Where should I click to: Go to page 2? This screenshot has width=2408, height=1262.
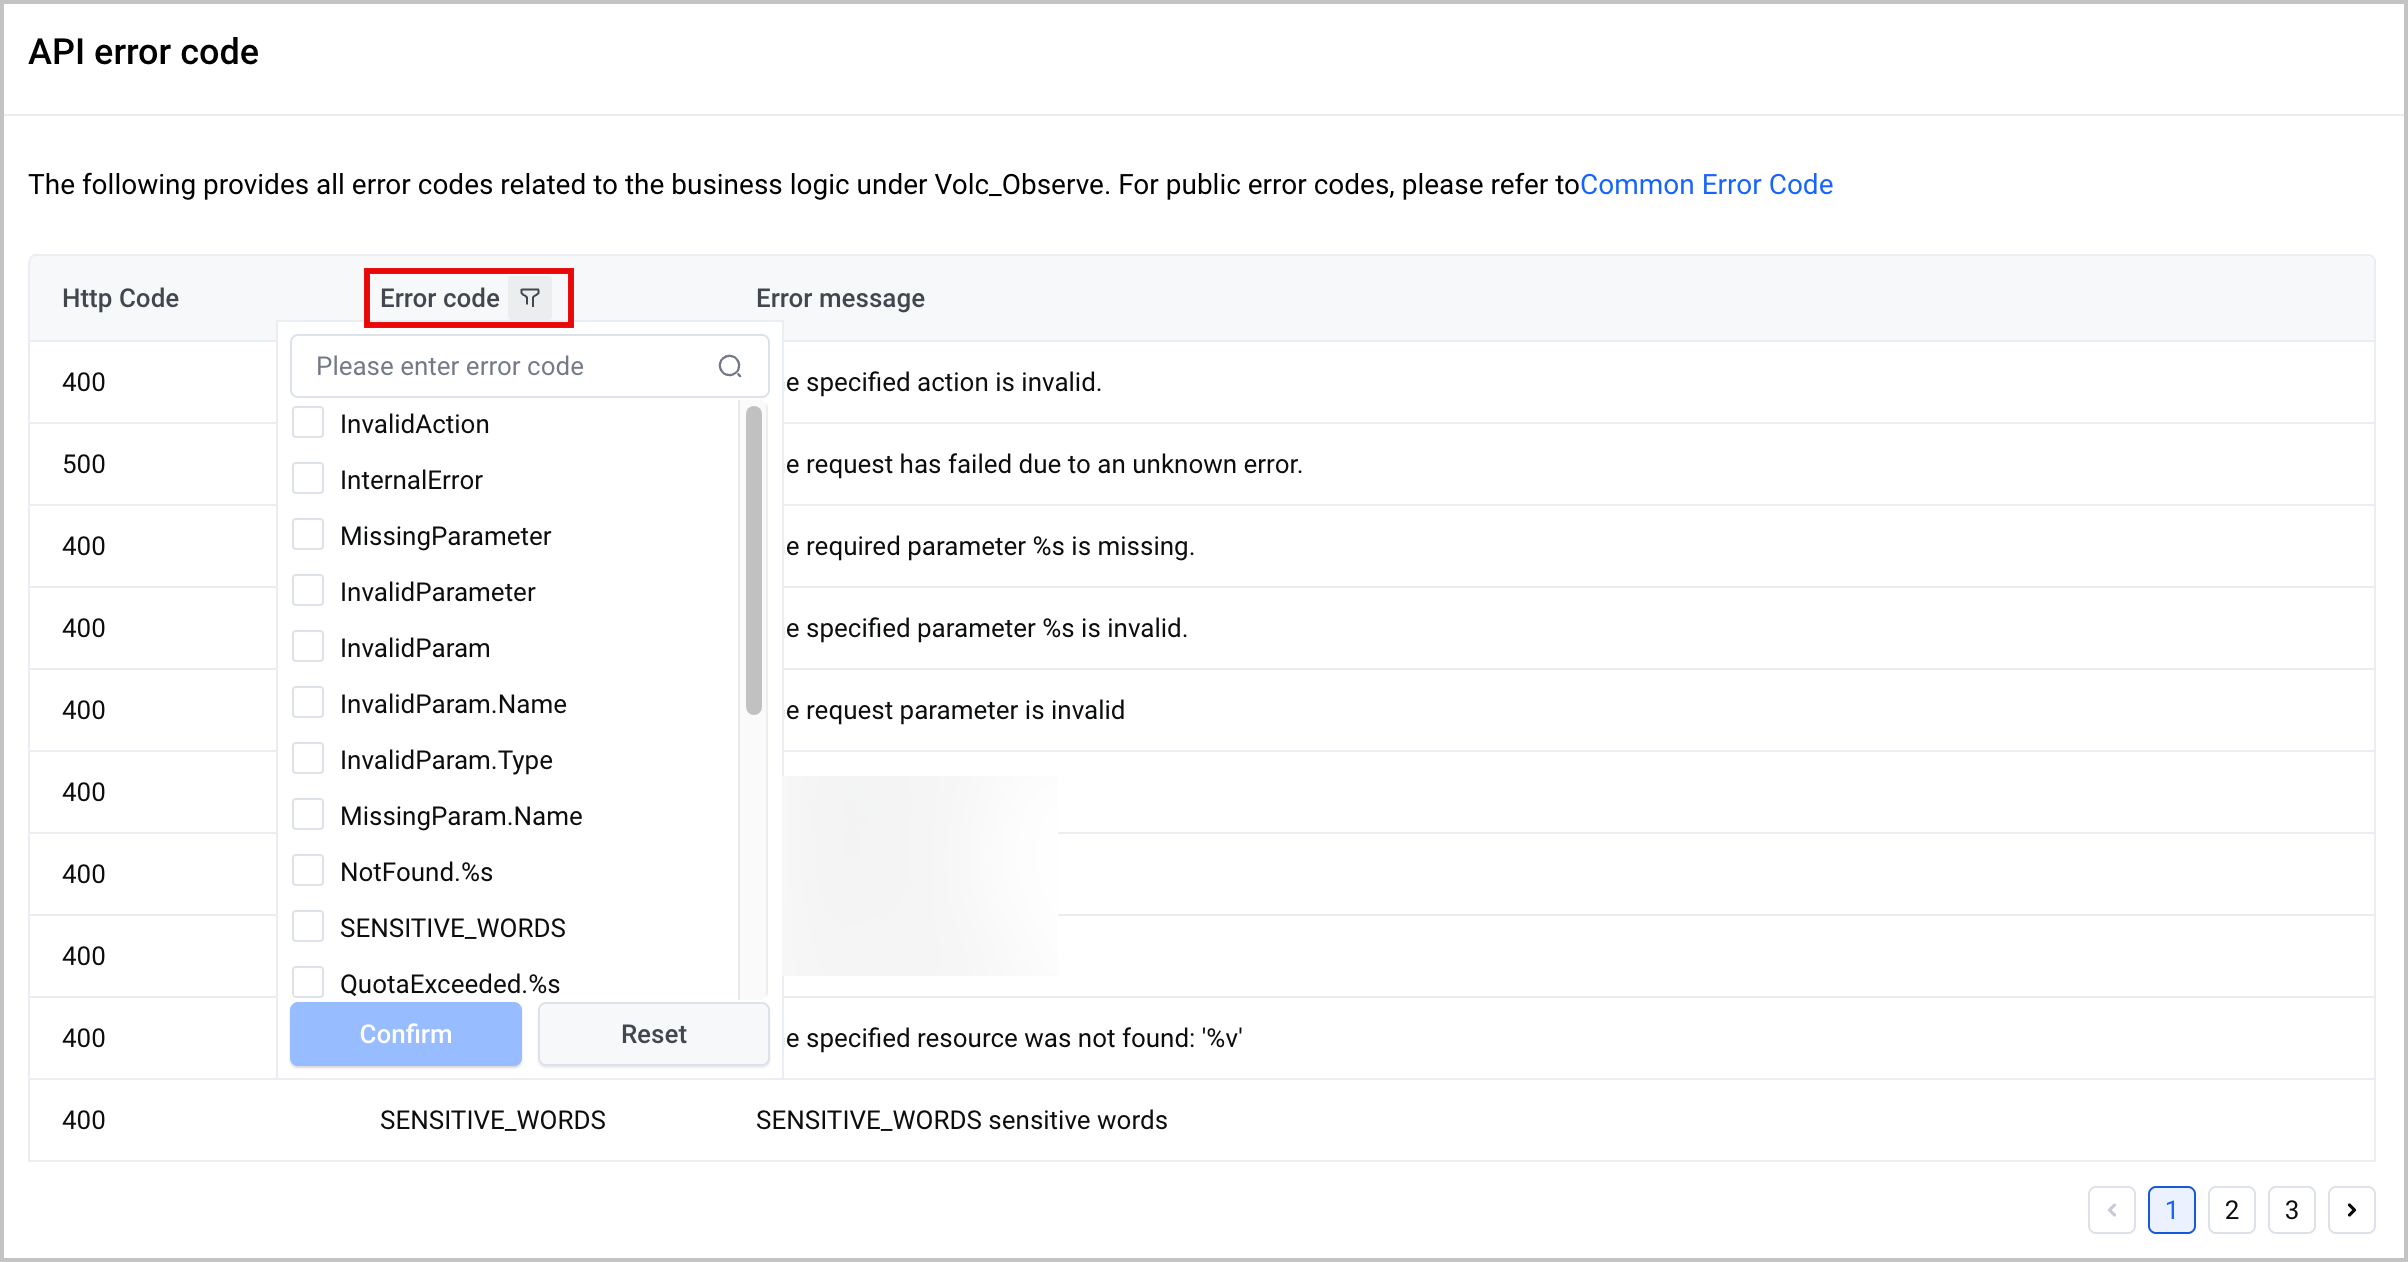click(2232, 1210)
